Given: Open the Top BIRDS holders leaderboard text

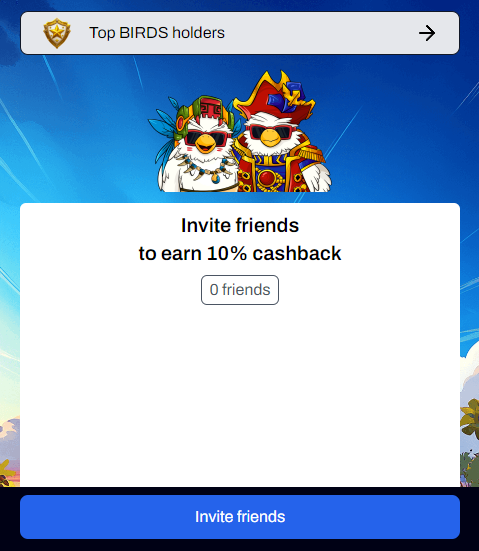Looking at the screenshot, I should (157, 33).
